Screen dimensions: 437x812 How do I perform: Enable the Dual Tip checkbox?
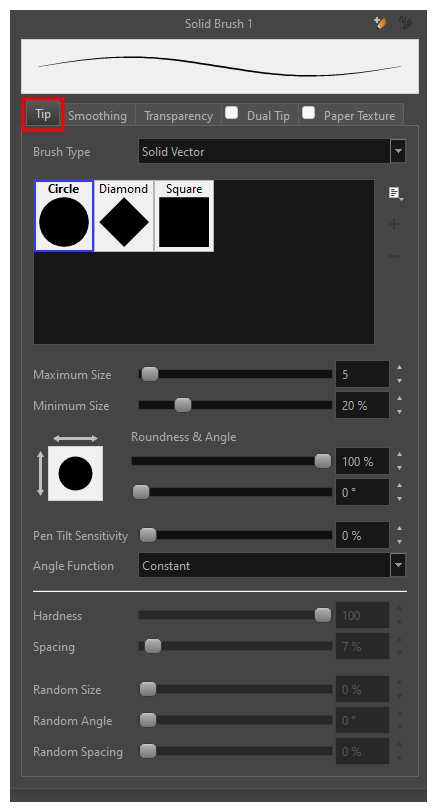click(x=231, y=113)
